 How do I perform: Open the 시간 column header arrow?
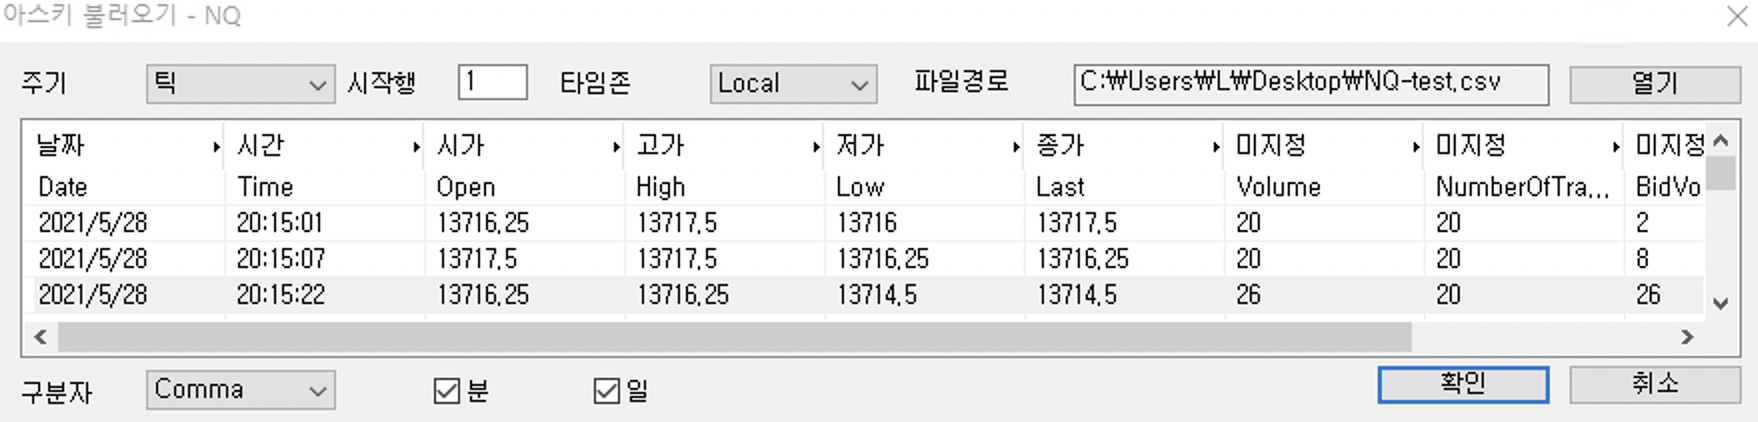[416, 148]
